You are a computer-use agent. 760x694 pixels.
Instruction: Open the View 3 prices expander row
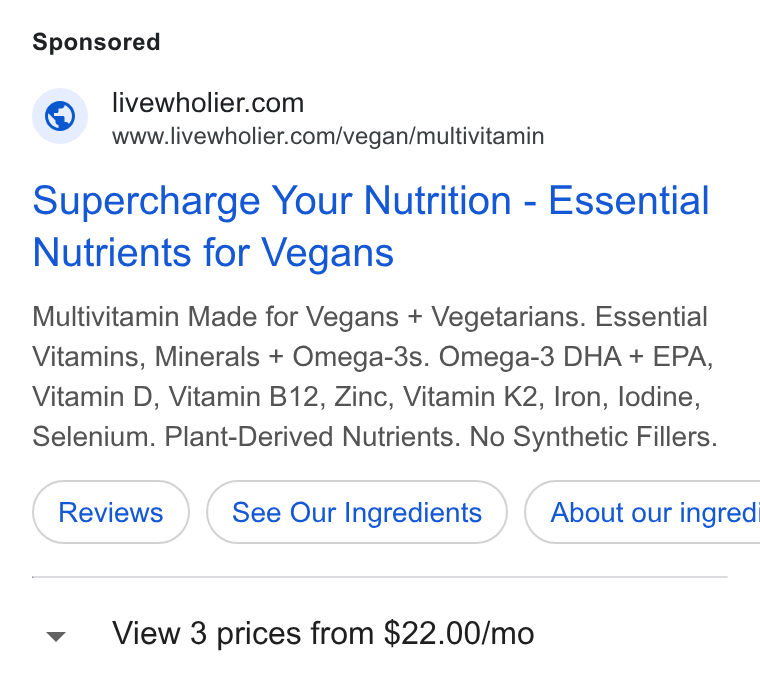(x=380, y=633)
